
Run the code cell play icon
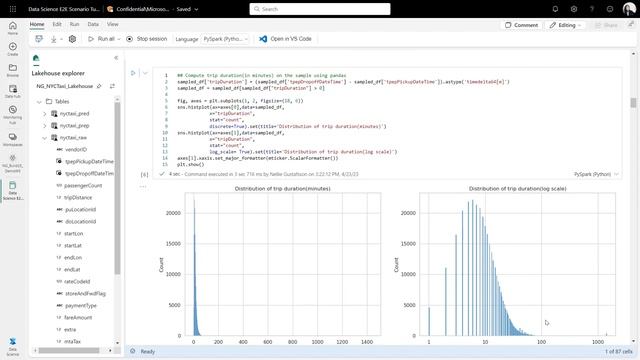pyautogui.click(x=133, y=73)
